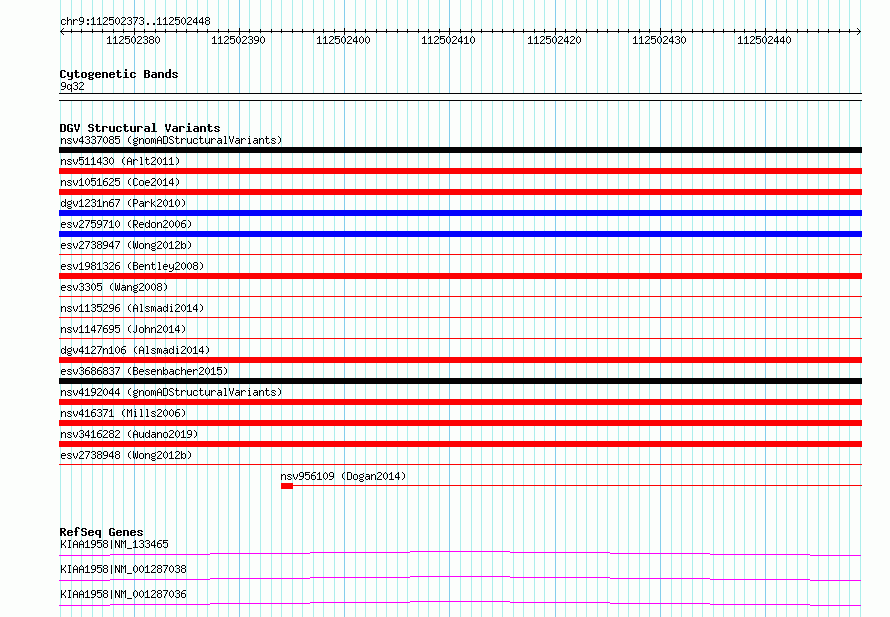This screenshot has width=890, height=617.
Task: Click red bar of esv1981326 Bentley2008
Action: click(460, 276)
